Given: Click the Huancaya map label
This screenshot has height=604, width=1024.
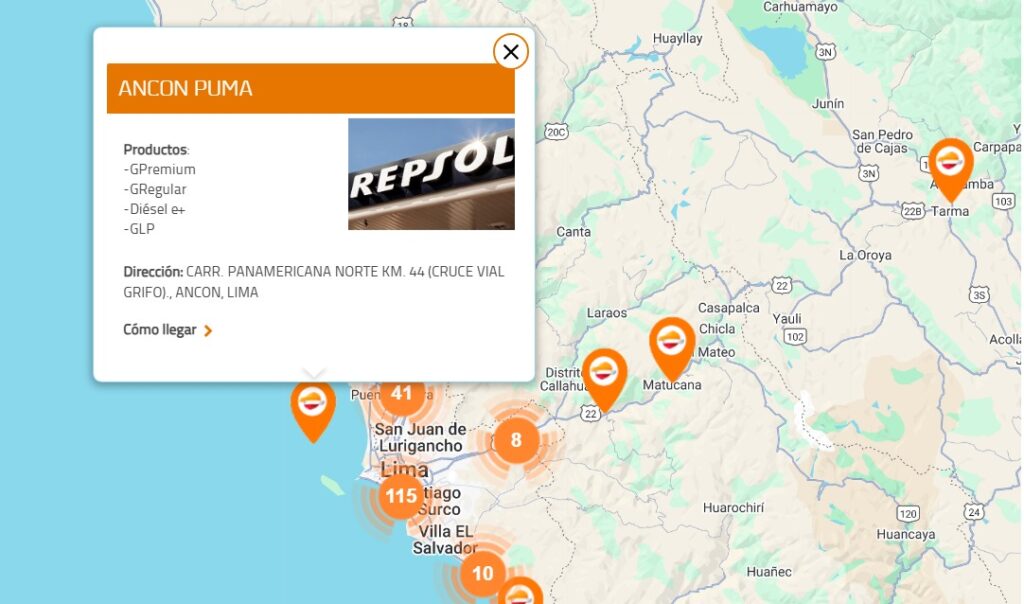Looking at the screenshot, I should pos(905,534).
